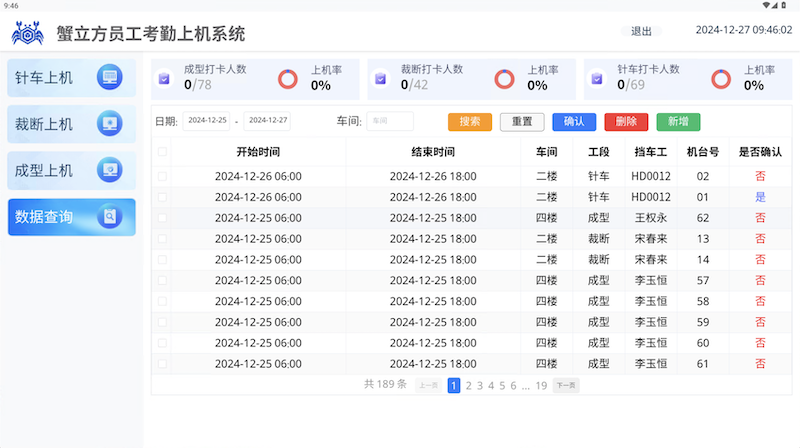Check the 王权永 row with 机台号 62
800x448 pixels.
tap(162, 218)
